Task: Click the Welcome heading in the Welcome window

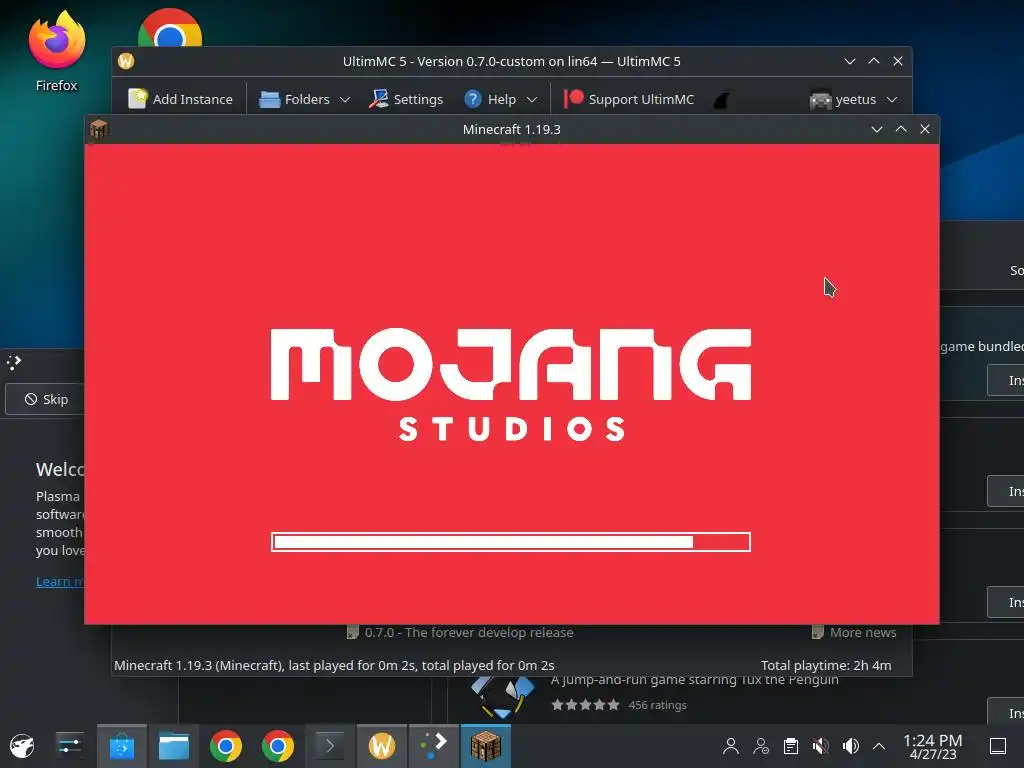Action: point(60,470)
